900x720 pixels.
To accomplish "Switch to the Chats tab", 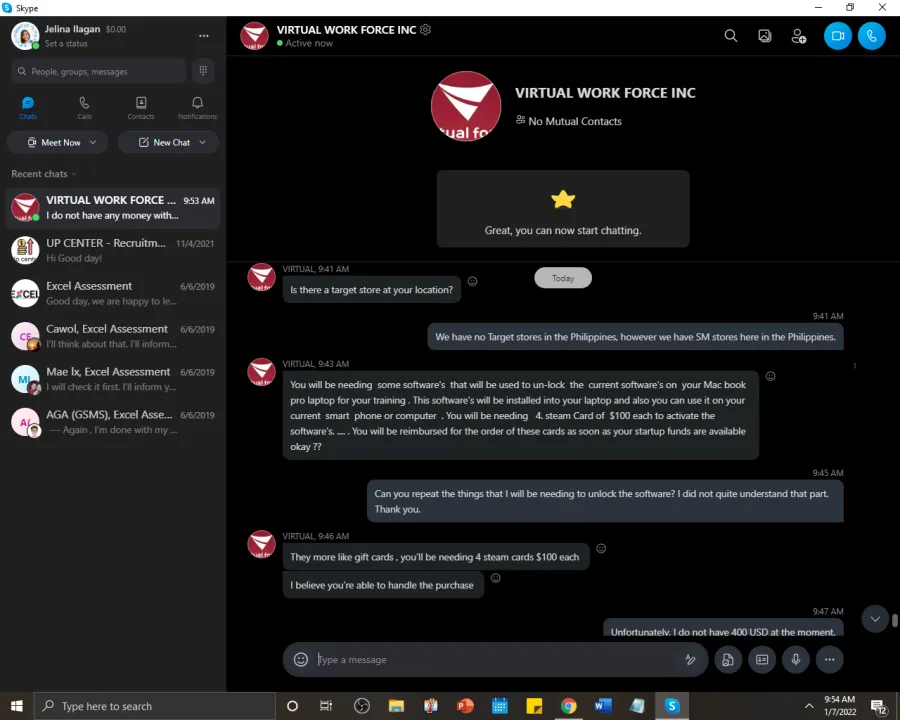I will tap(28, 107).
